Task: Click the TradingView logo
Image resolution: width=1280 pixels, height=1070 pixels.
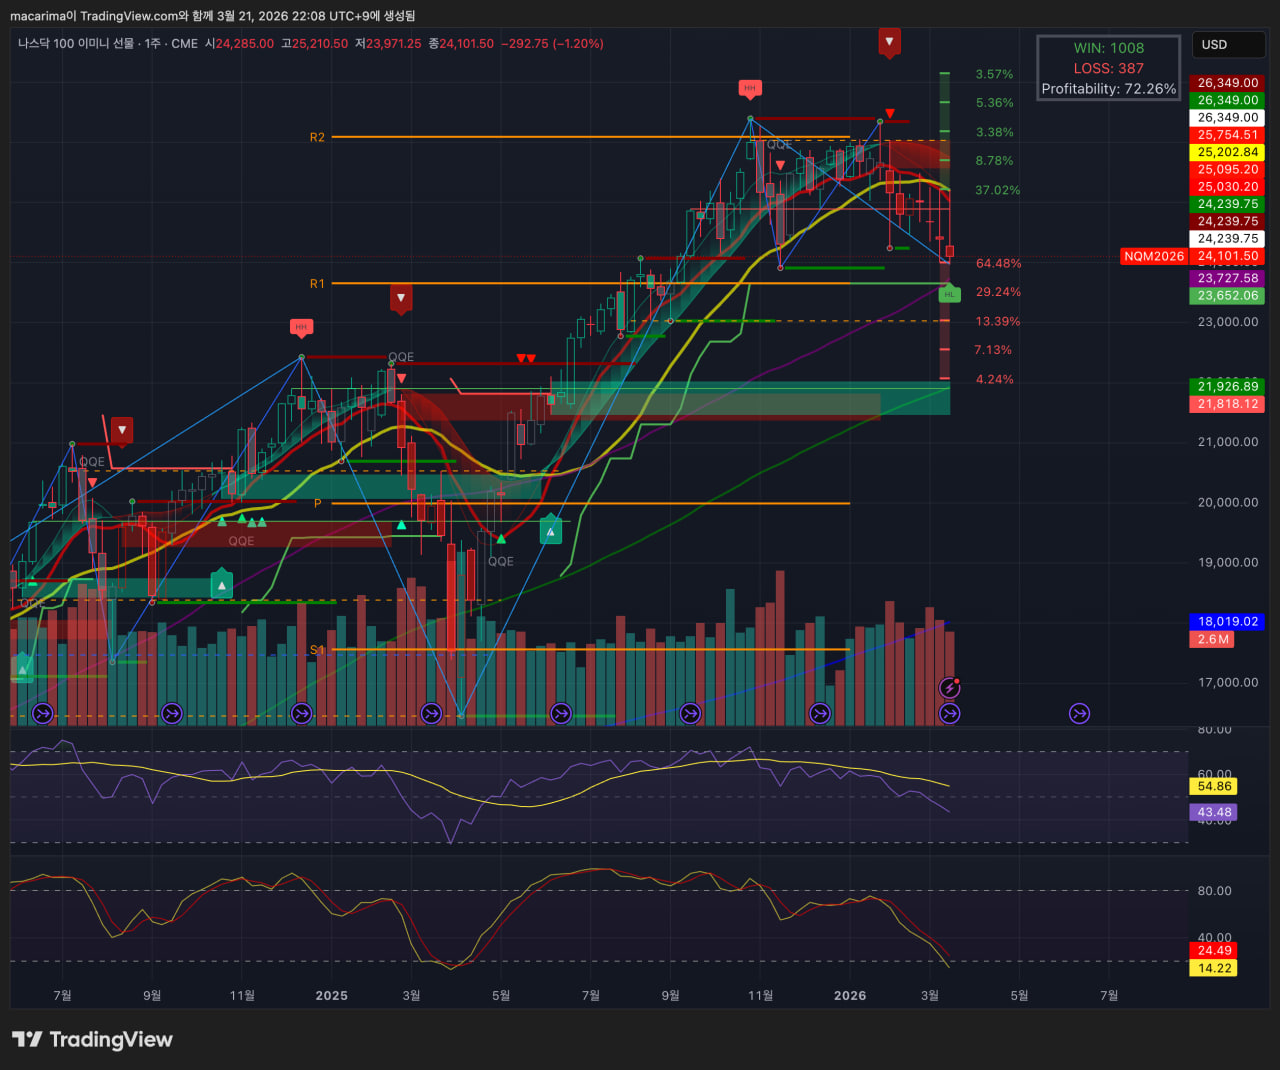Action: click(x=92, y=1040)
